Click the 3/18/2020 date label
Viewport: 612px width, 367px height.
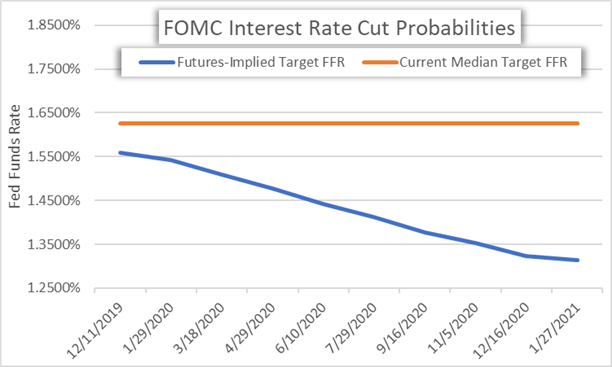pyautogui.click(x=199, y=328)
